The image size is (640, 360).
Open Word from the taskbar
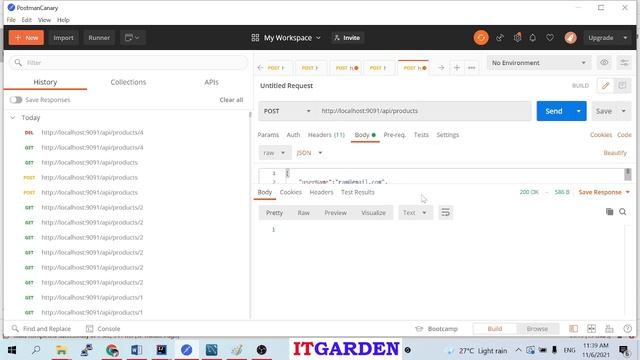(x=136, y=350)
